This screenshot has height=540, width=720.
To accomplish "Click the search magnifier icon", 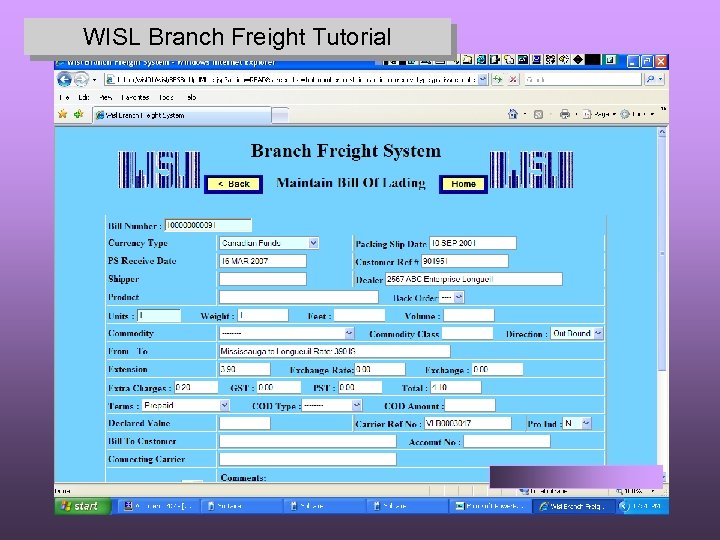I will (650, 79).
